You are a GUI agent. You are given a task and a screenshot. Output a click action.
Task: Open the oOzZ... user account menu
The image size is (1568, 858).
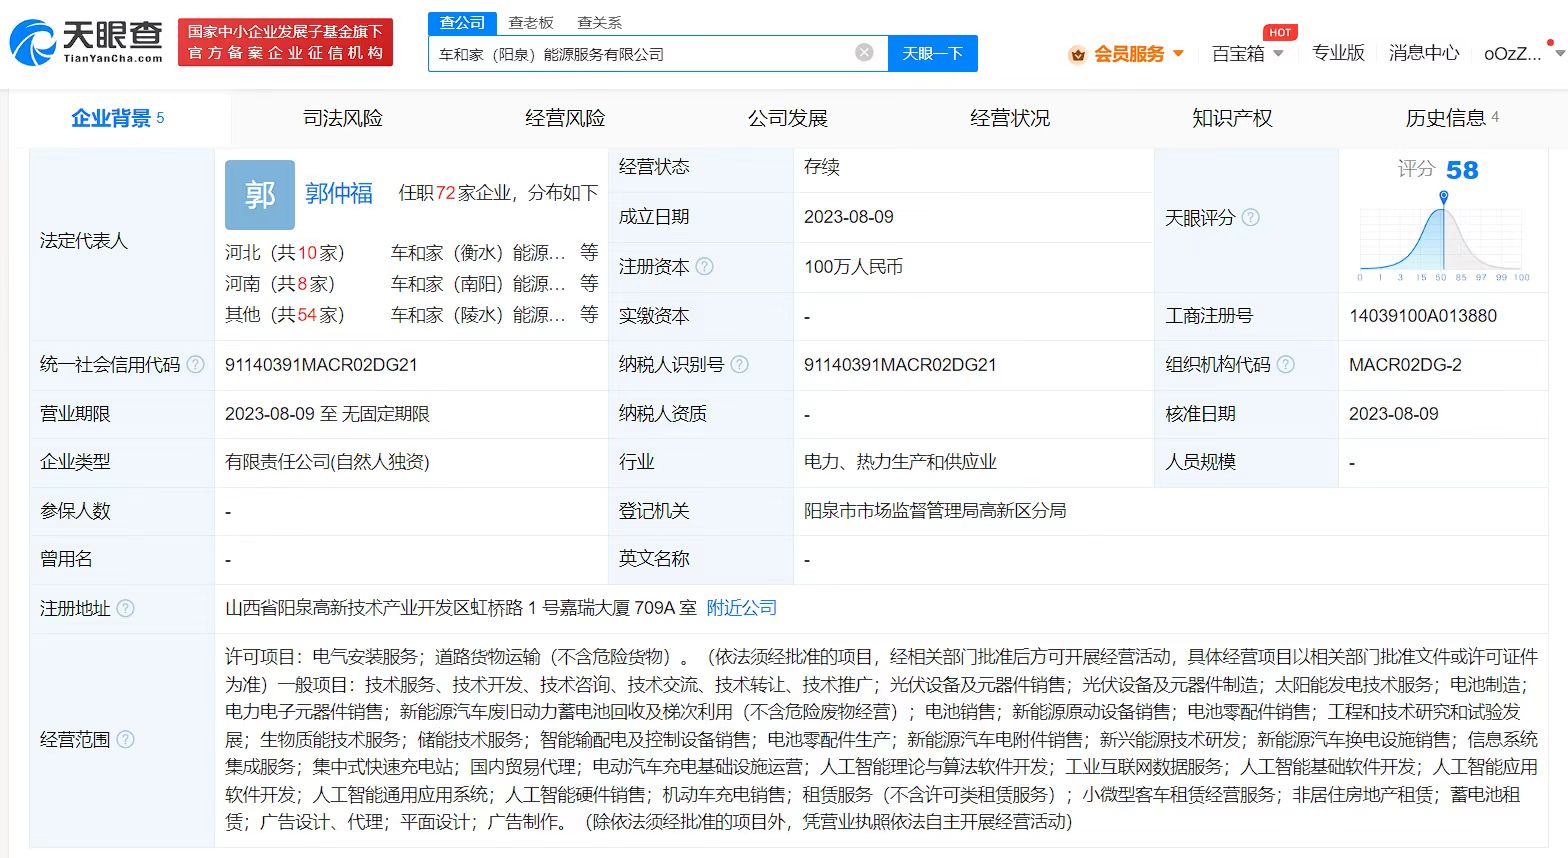click(x=1512, y=53)
